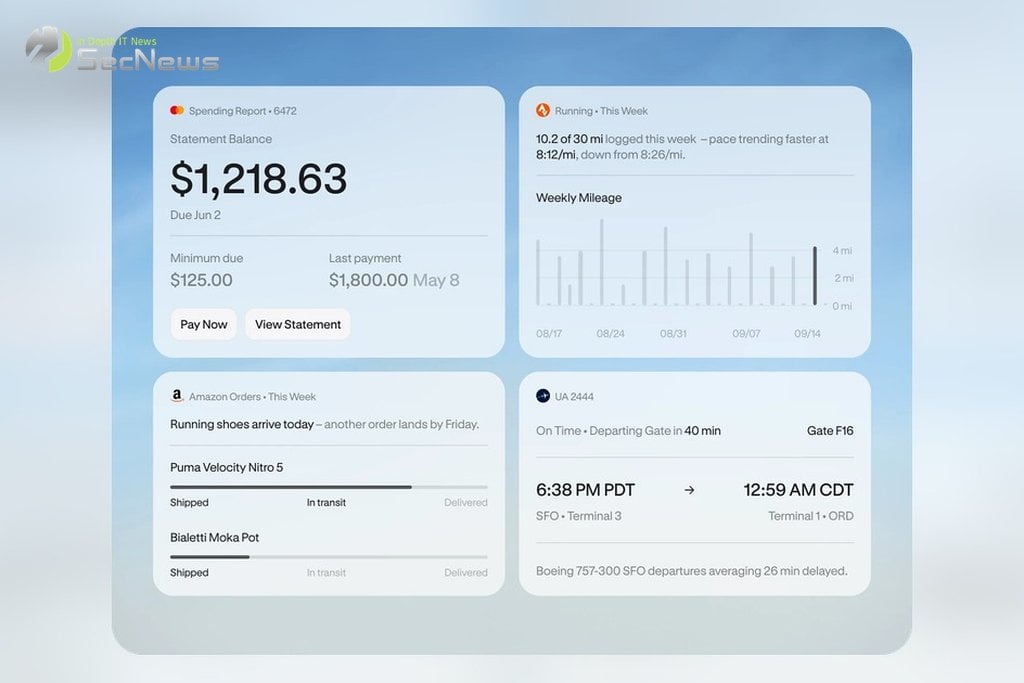This screenshot has height=683, width=1024.
Task: Click the Bialetti Moka Pot progress bar
Action: click(x=328, y=556)
